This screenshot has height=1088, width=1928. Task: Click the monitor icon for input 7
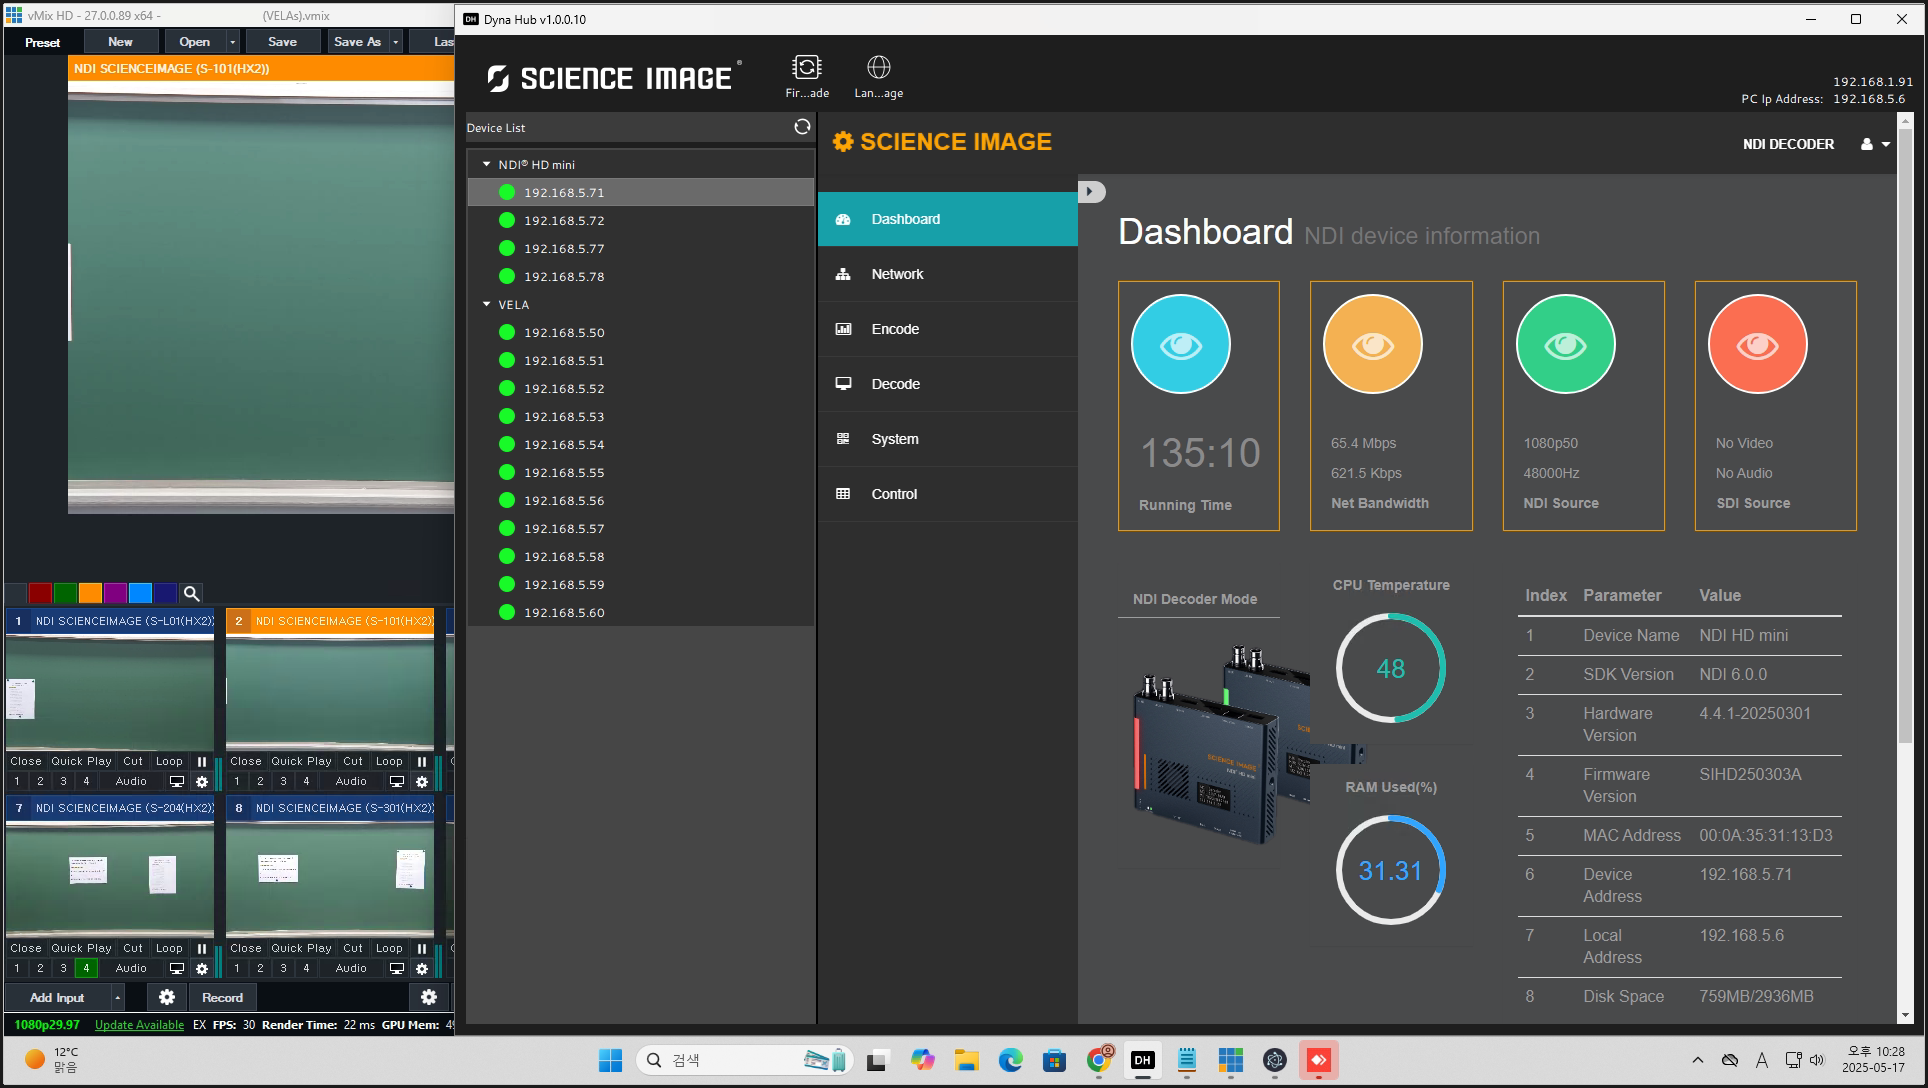coord(177,968)
